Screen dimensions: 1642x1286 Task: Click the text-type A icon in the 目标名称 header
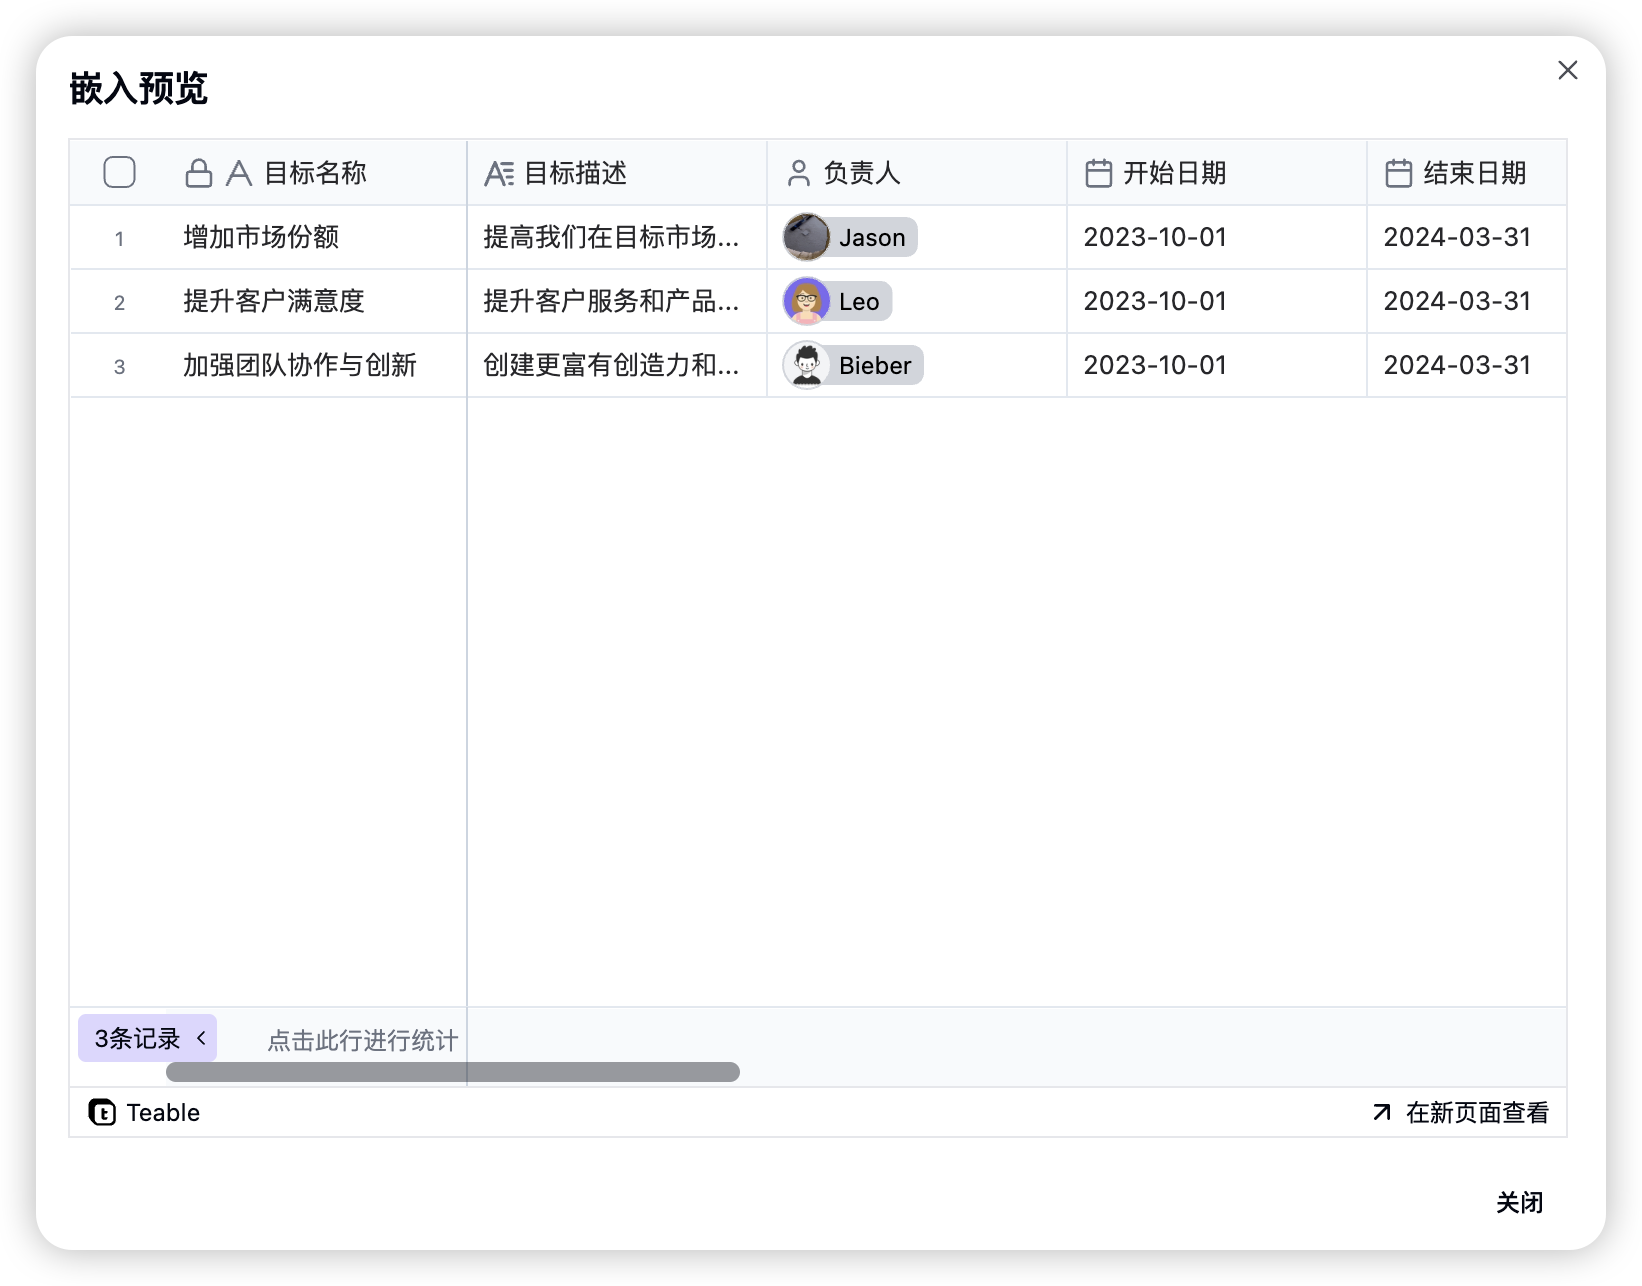[x=239, y=173]
